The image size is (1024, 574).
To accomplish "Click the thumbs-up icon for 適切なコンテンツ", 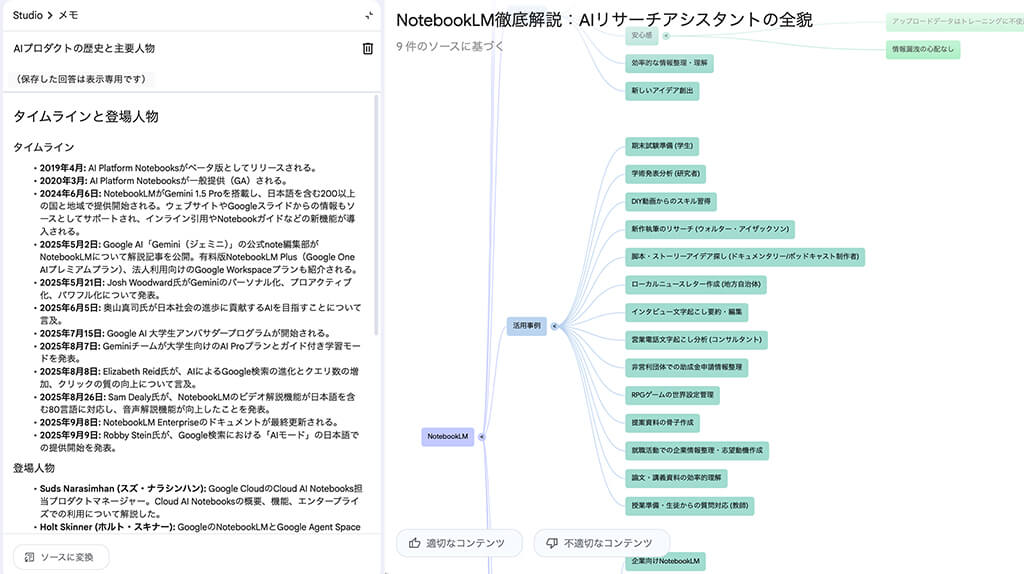I will click(415, 543).
